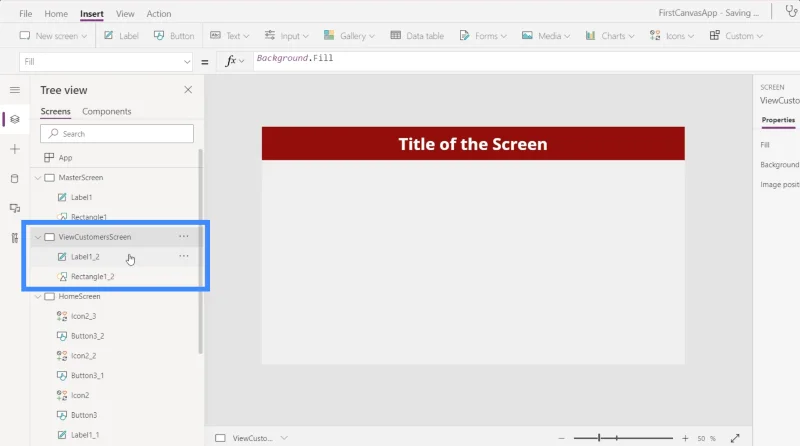This screenshot has width=800, height=446.
Task: Open the Forms dropdown
Action: [483, 36]
